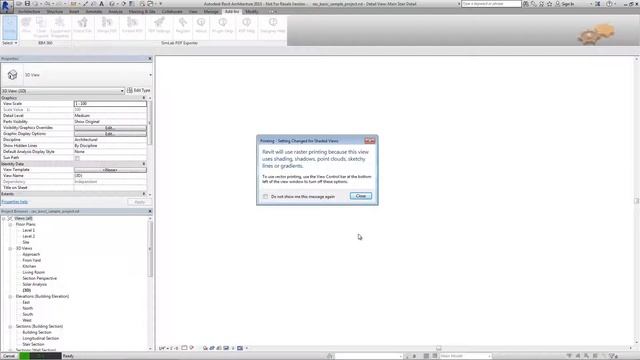Open the Properties help link
640x360 pixels.
(x=15, y=202)
